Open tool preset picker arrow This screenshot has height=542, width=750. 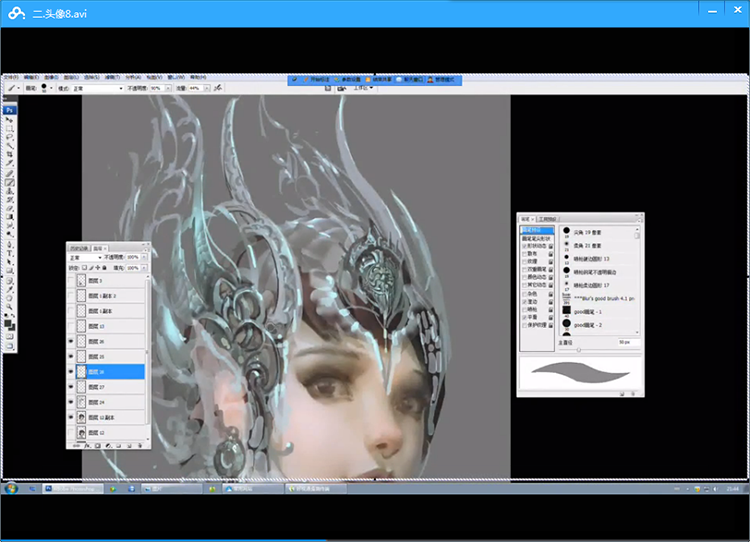[18, 88]
